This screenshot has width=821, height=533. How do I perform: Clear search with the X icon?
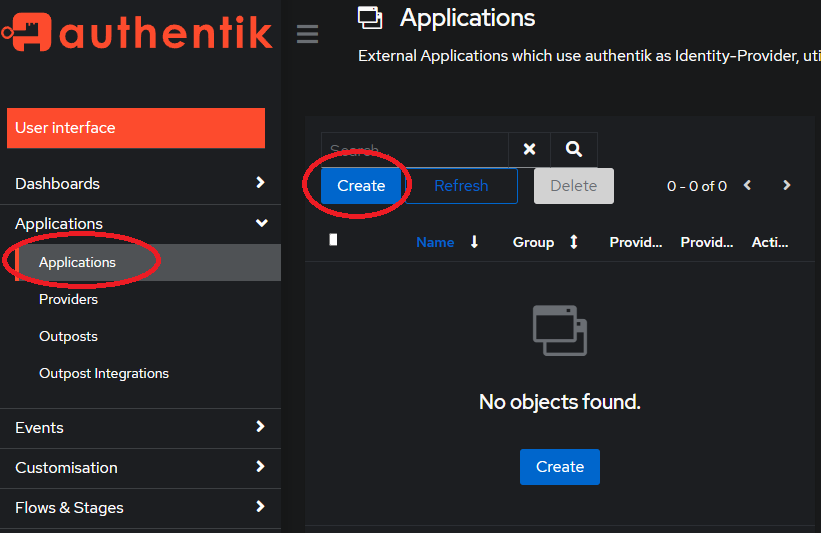[529, 149]
